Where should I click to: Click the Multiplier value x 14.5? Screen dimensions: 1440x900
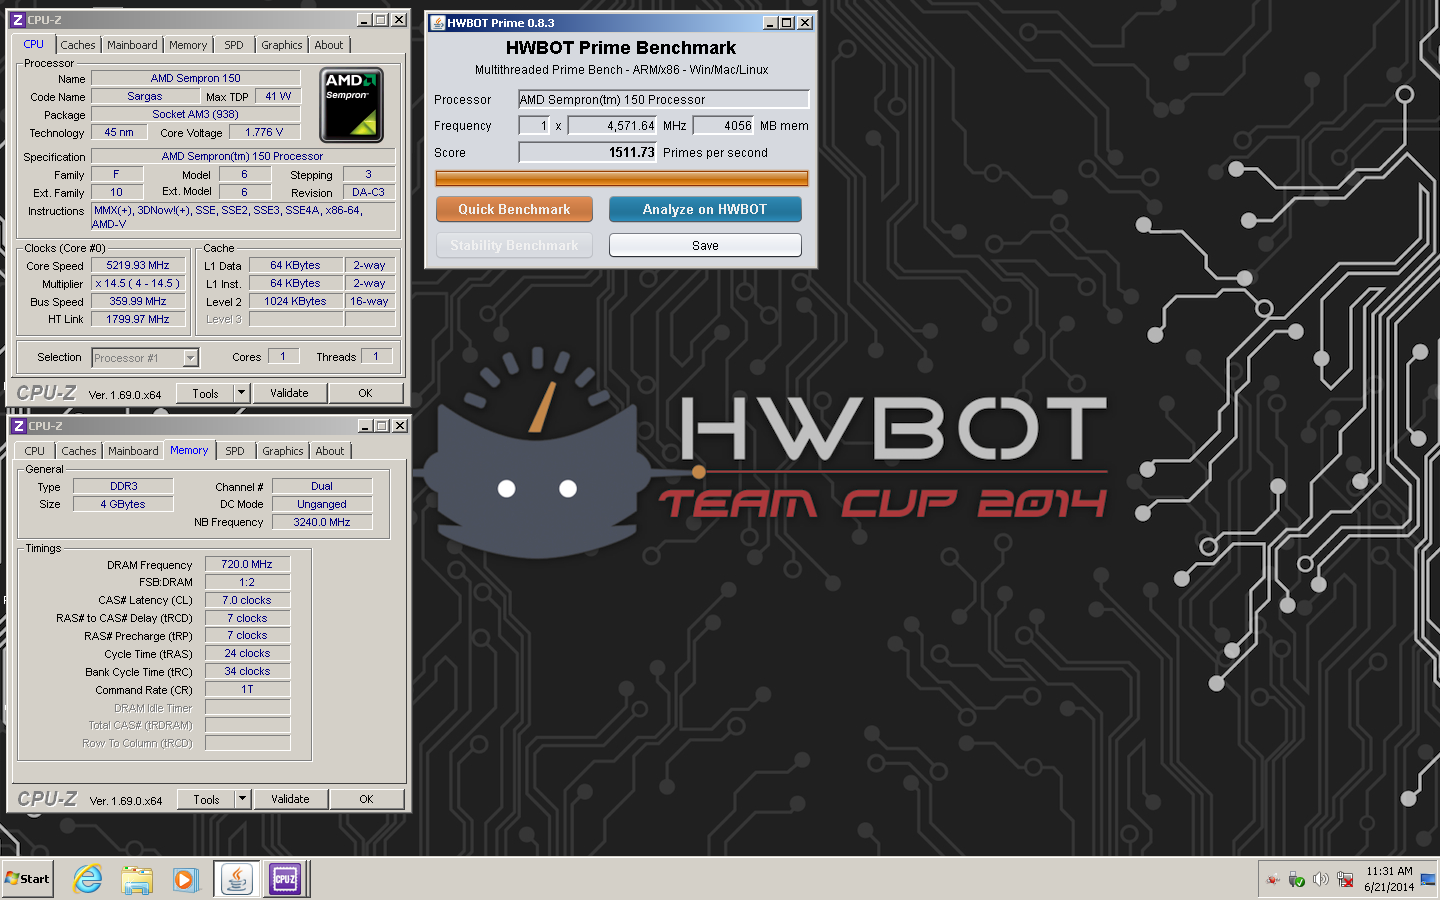[x=138, y=283]
